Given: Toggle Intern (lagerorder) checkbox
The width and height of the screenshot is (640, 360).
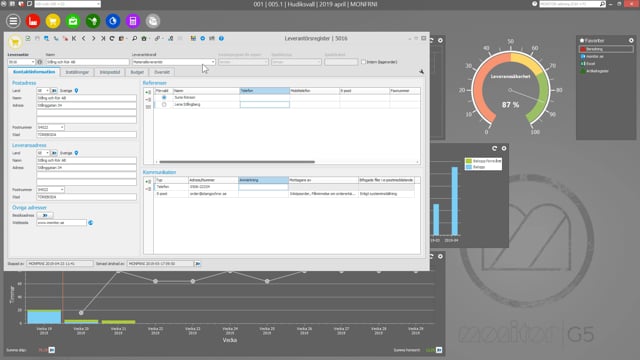Looking at the screenshot, I should coord(363,62).
